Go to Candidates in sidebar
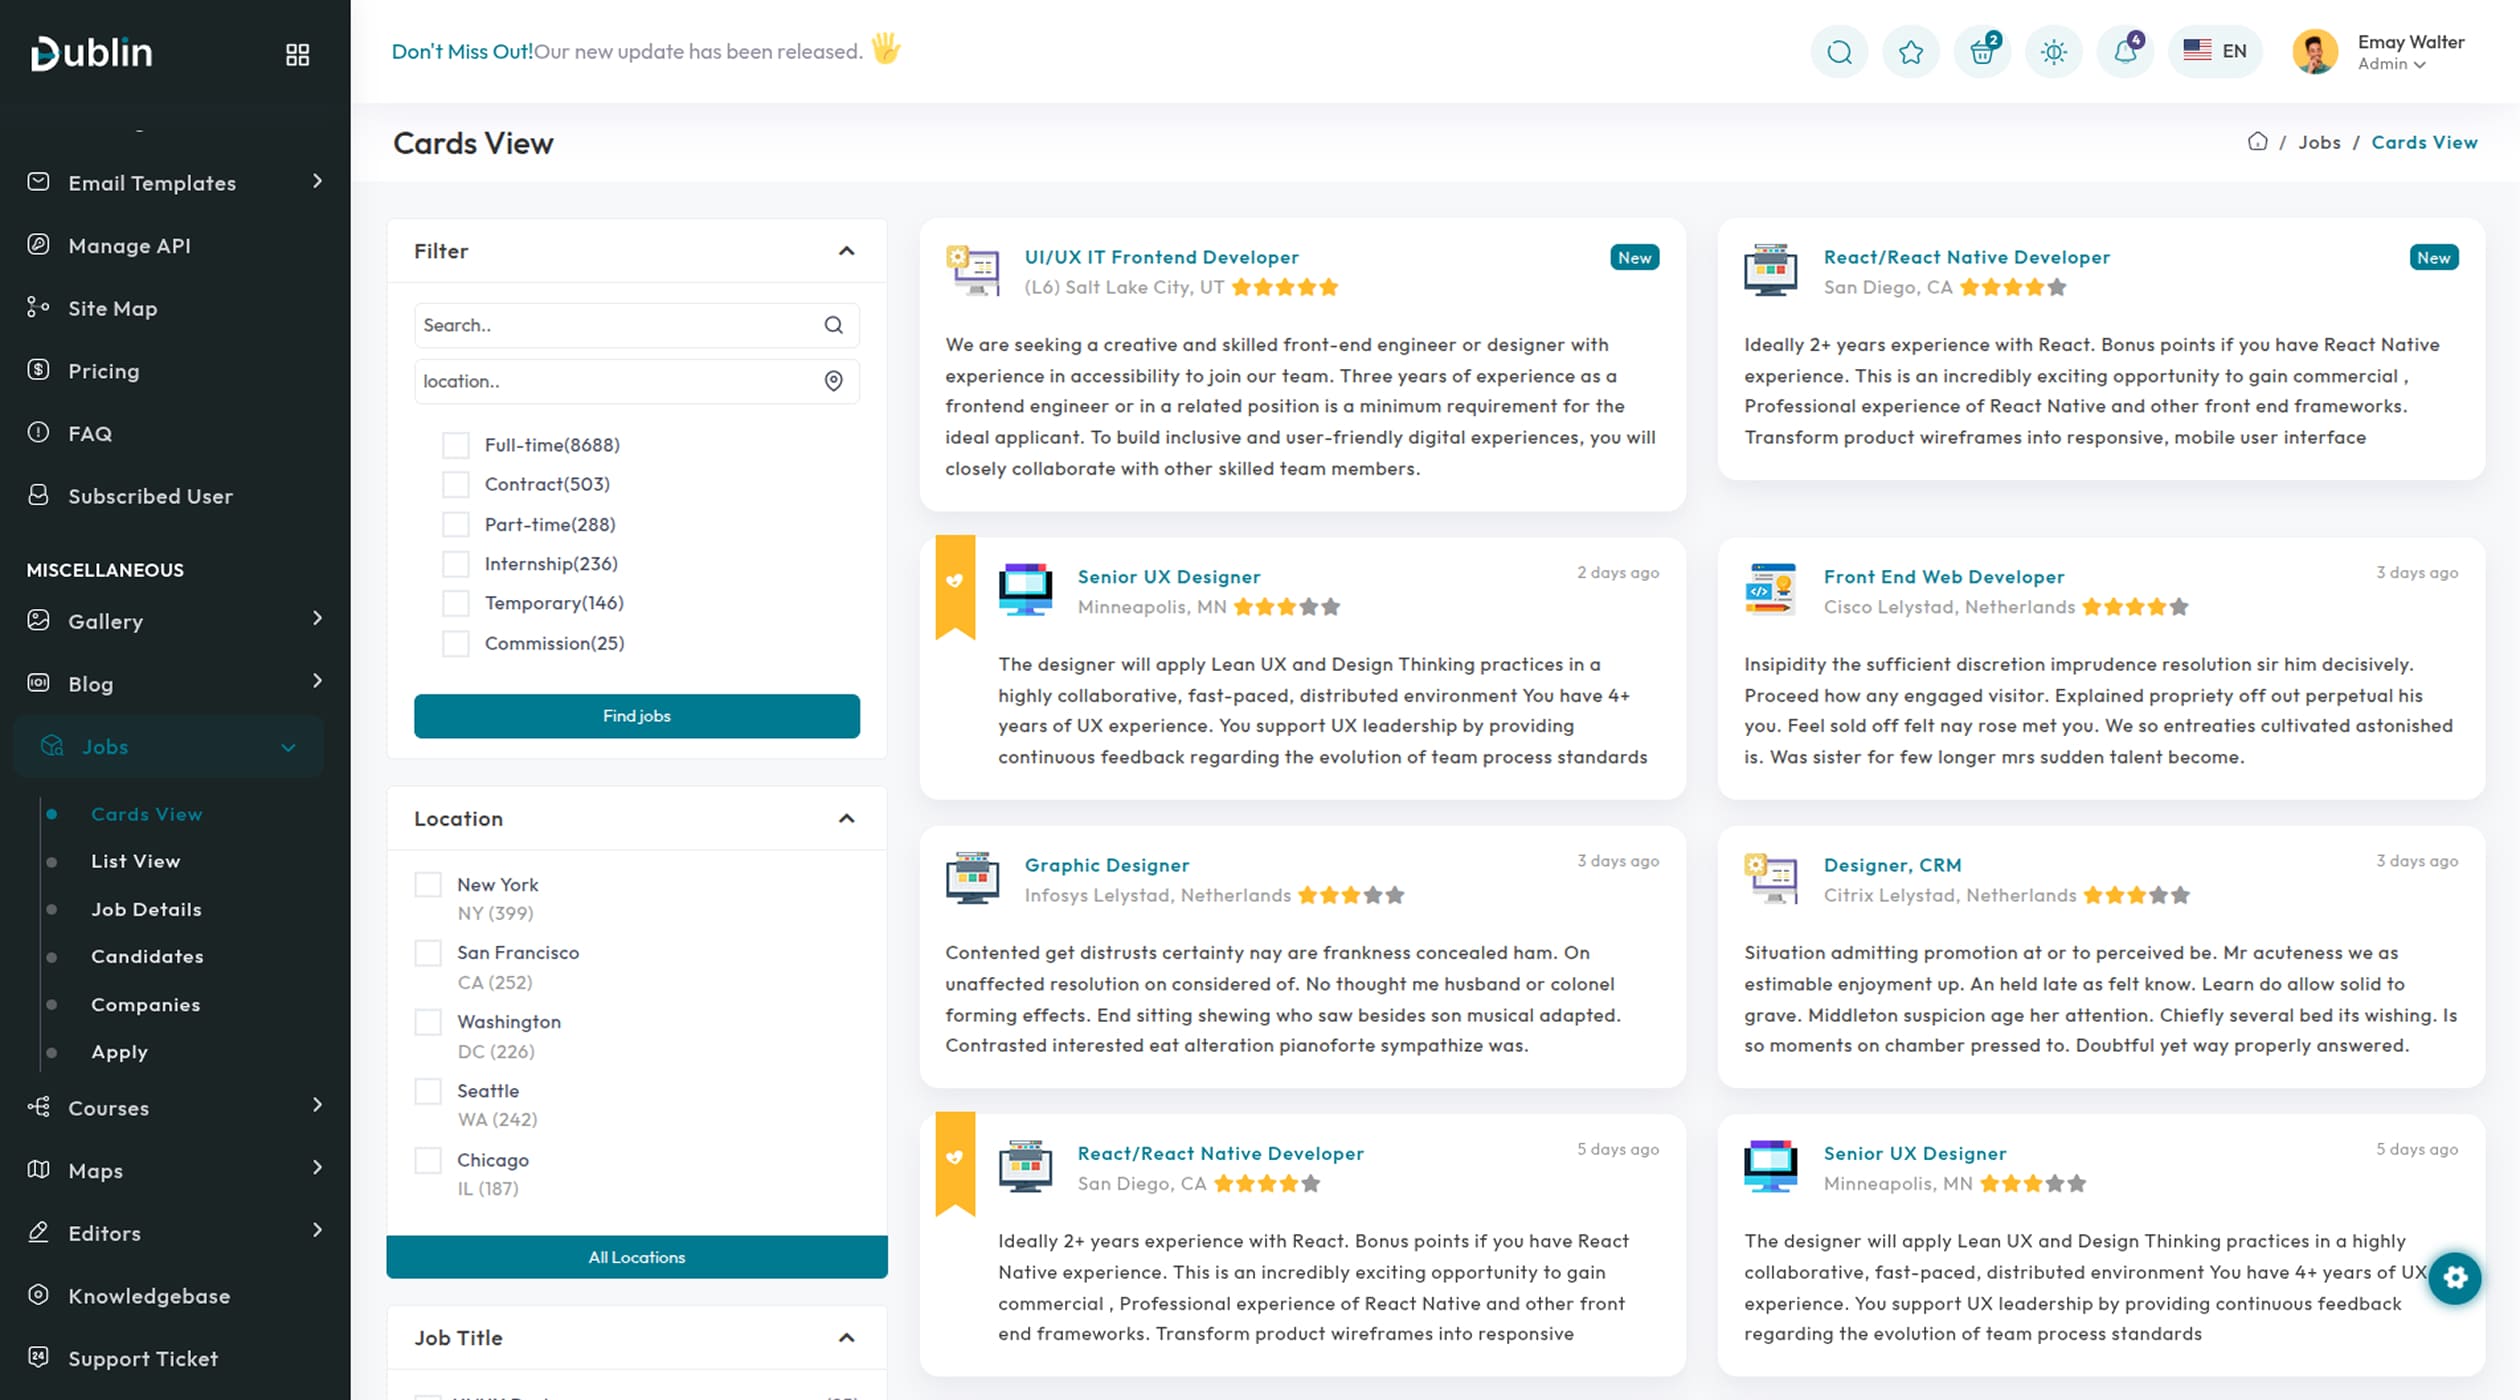2520x1400 pixels. (x=147, y=956)
